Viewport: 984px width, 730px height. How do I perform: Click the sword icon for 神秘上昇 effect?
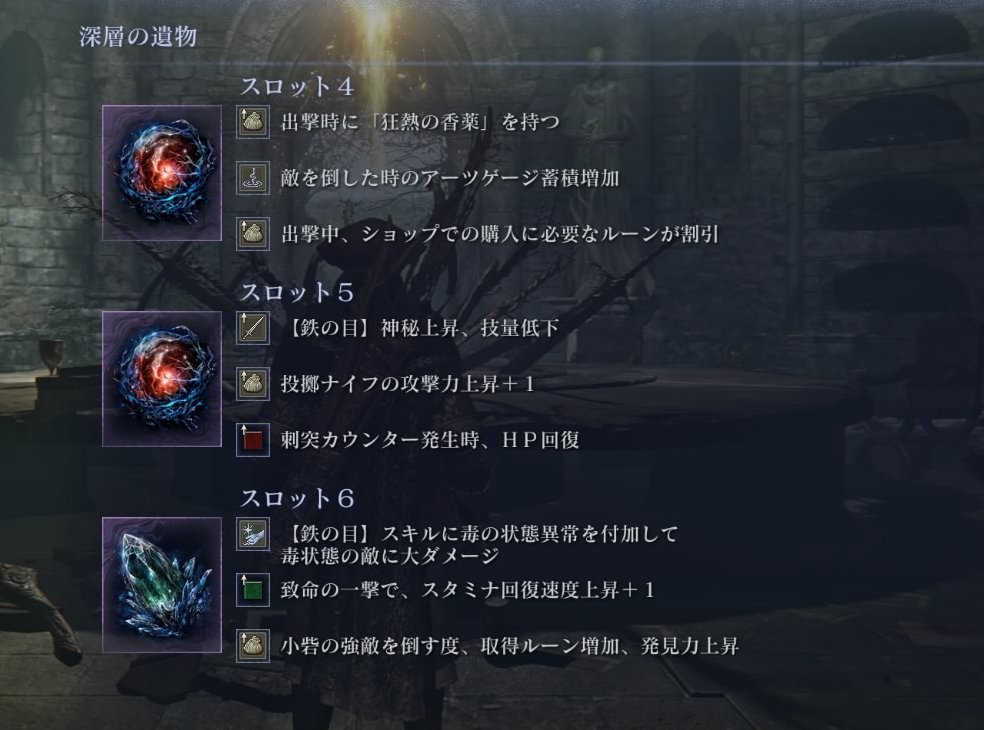click(x=253, y=328)
